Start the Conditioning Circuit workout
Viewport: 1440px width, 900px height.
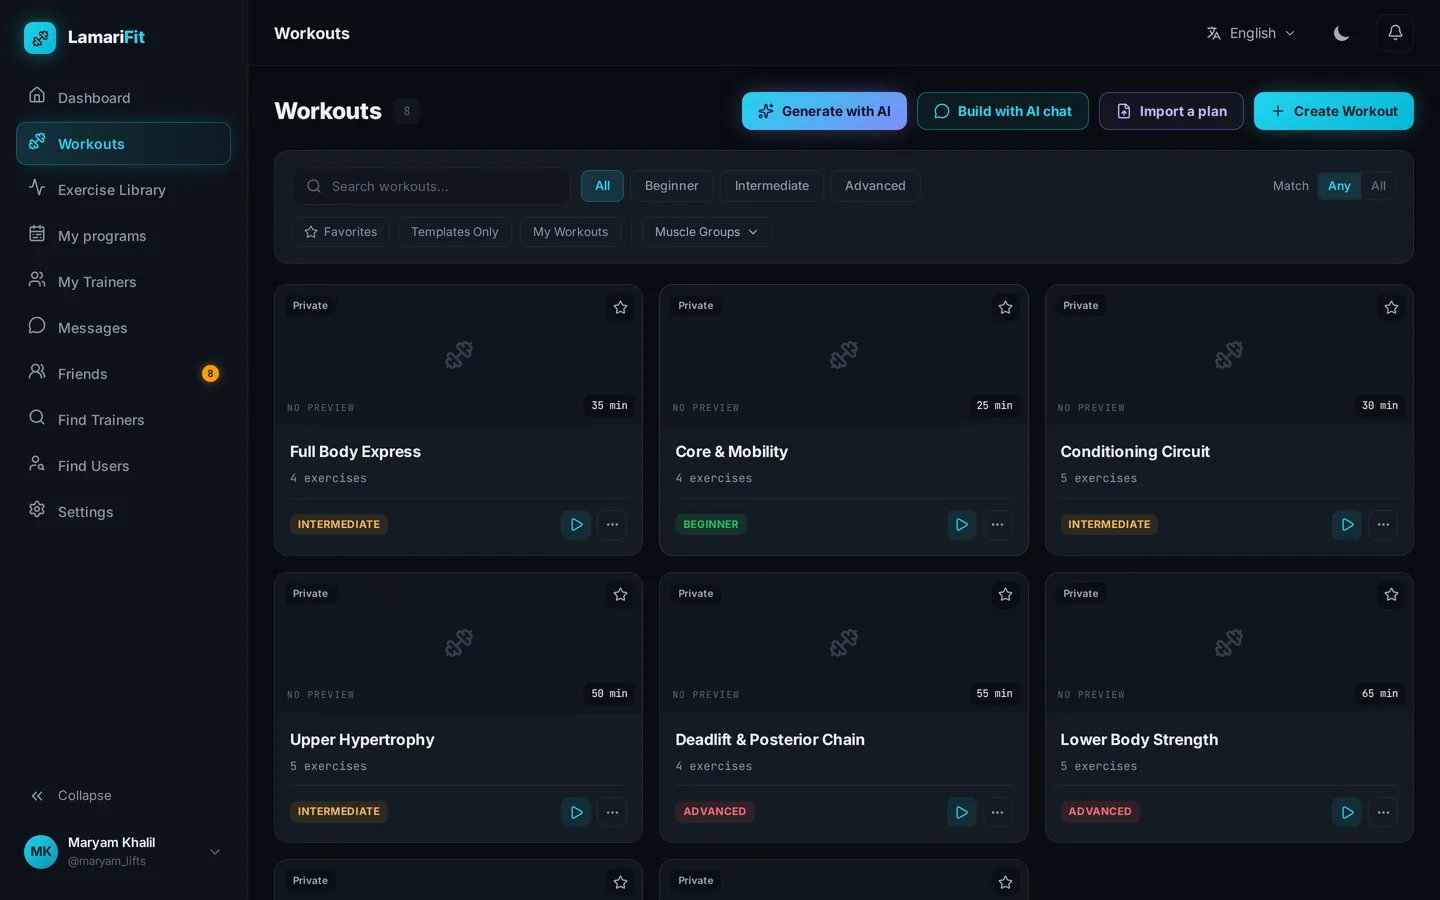(x=1347, y=524)
